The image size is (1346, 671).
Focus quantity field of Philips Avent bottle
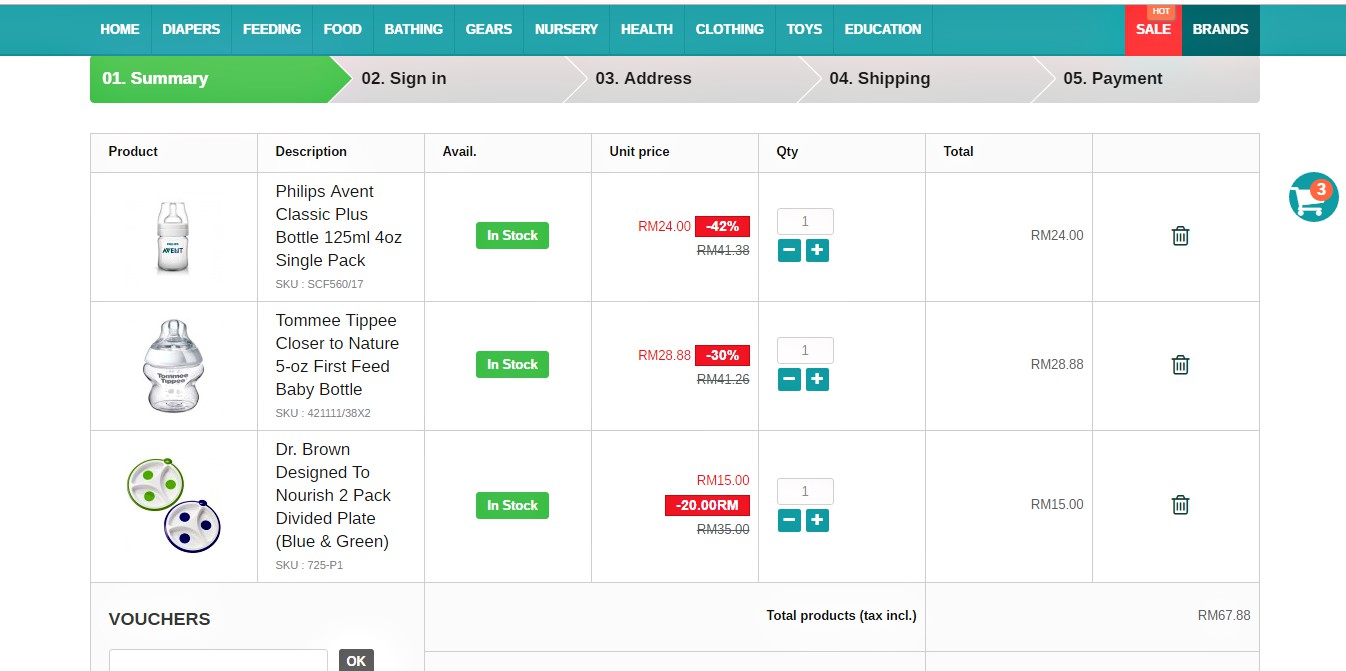(x=805, y=222)
